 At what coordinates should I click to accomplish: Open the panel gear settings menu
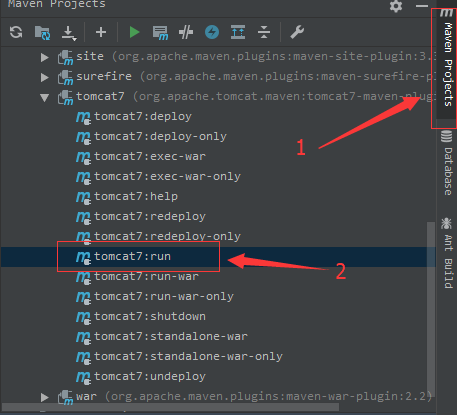click(396, 6)
